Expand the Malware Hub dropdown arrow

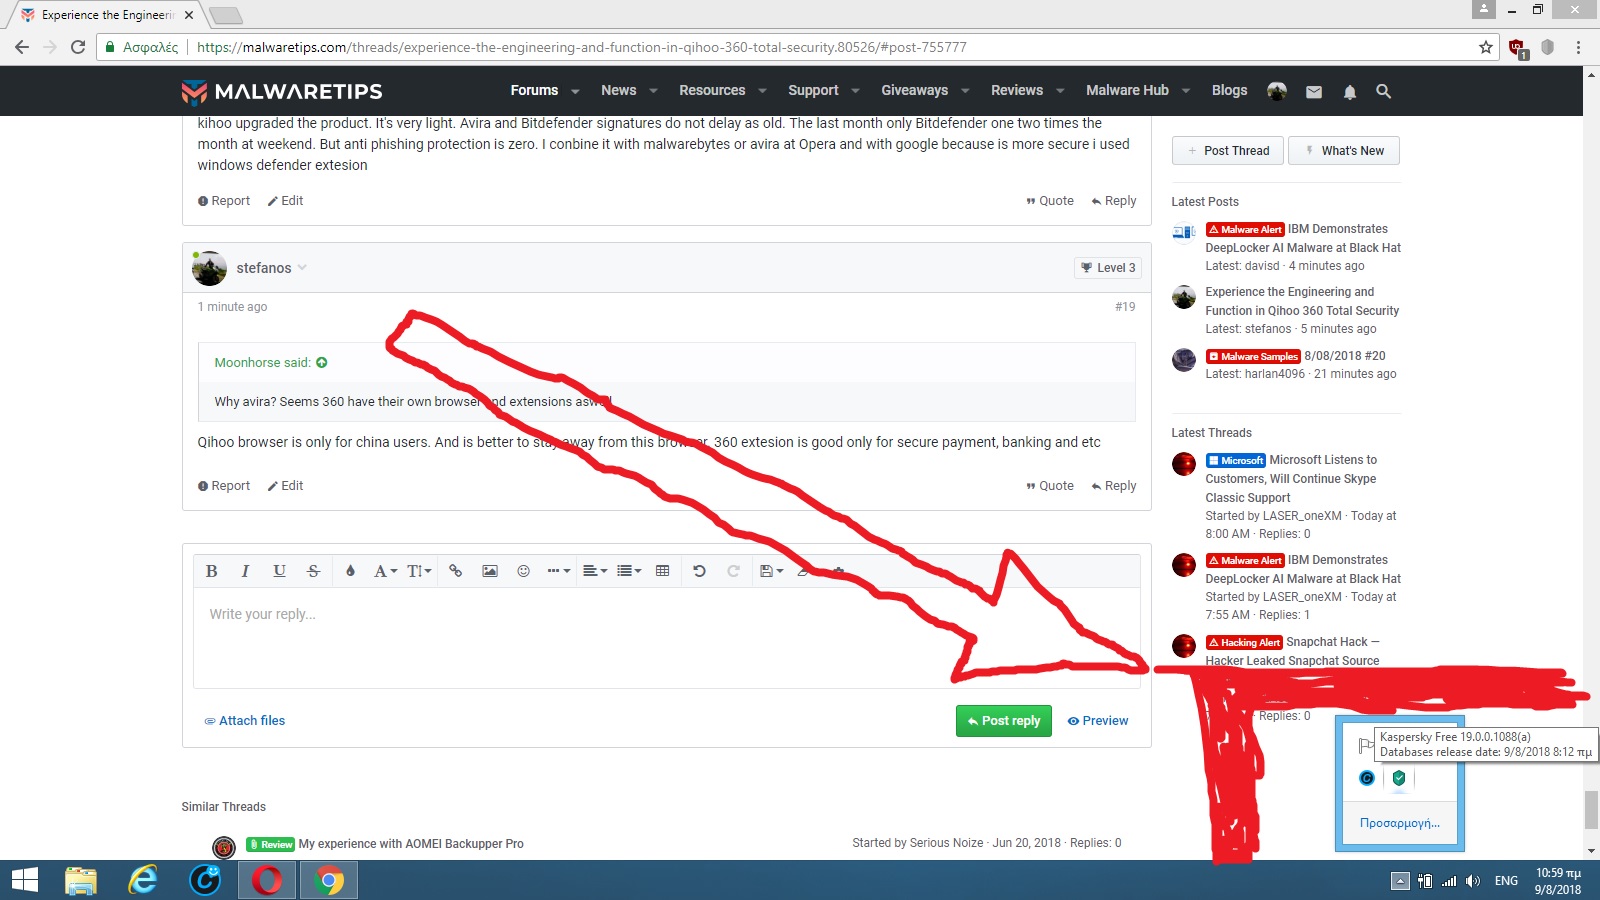[x=1186, y=91]
